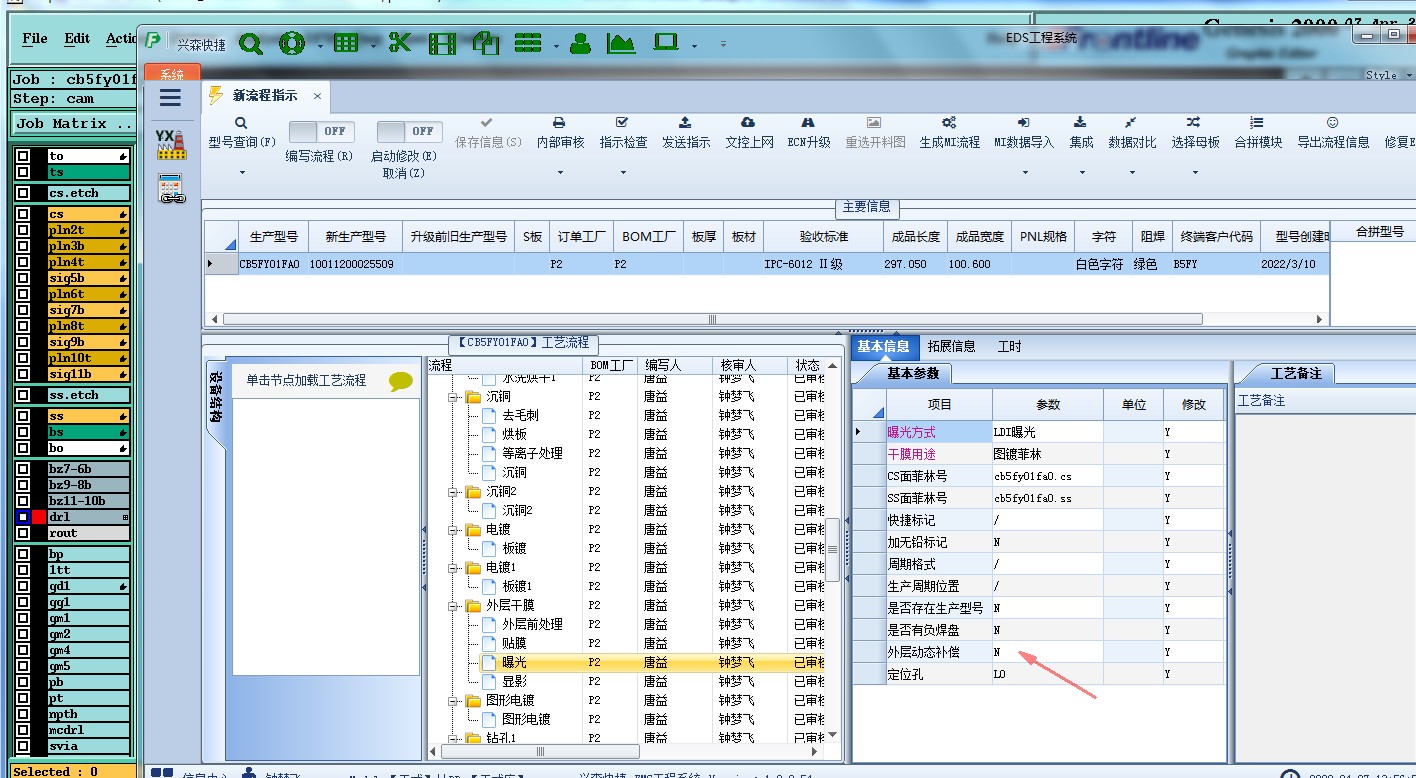This screenshot has width=1416, height=778.
Task: Check the box for layer sig5b
Action: 22,278
